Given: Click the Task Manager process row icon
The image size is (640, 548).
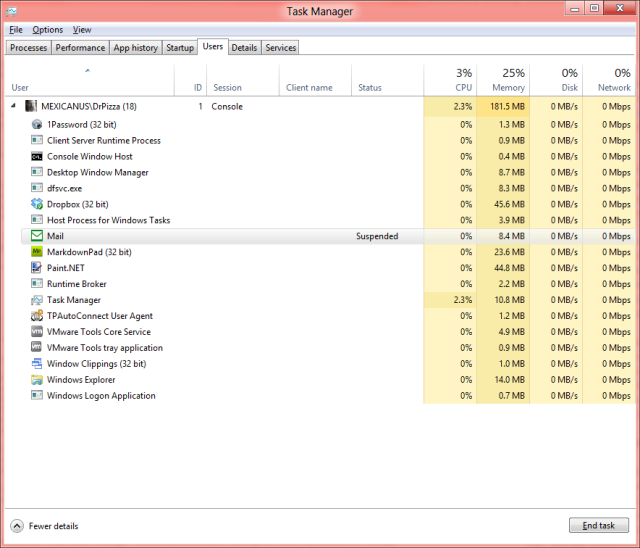Looking at the screenshot, I should pyautogui.click(x=37, y=300).
